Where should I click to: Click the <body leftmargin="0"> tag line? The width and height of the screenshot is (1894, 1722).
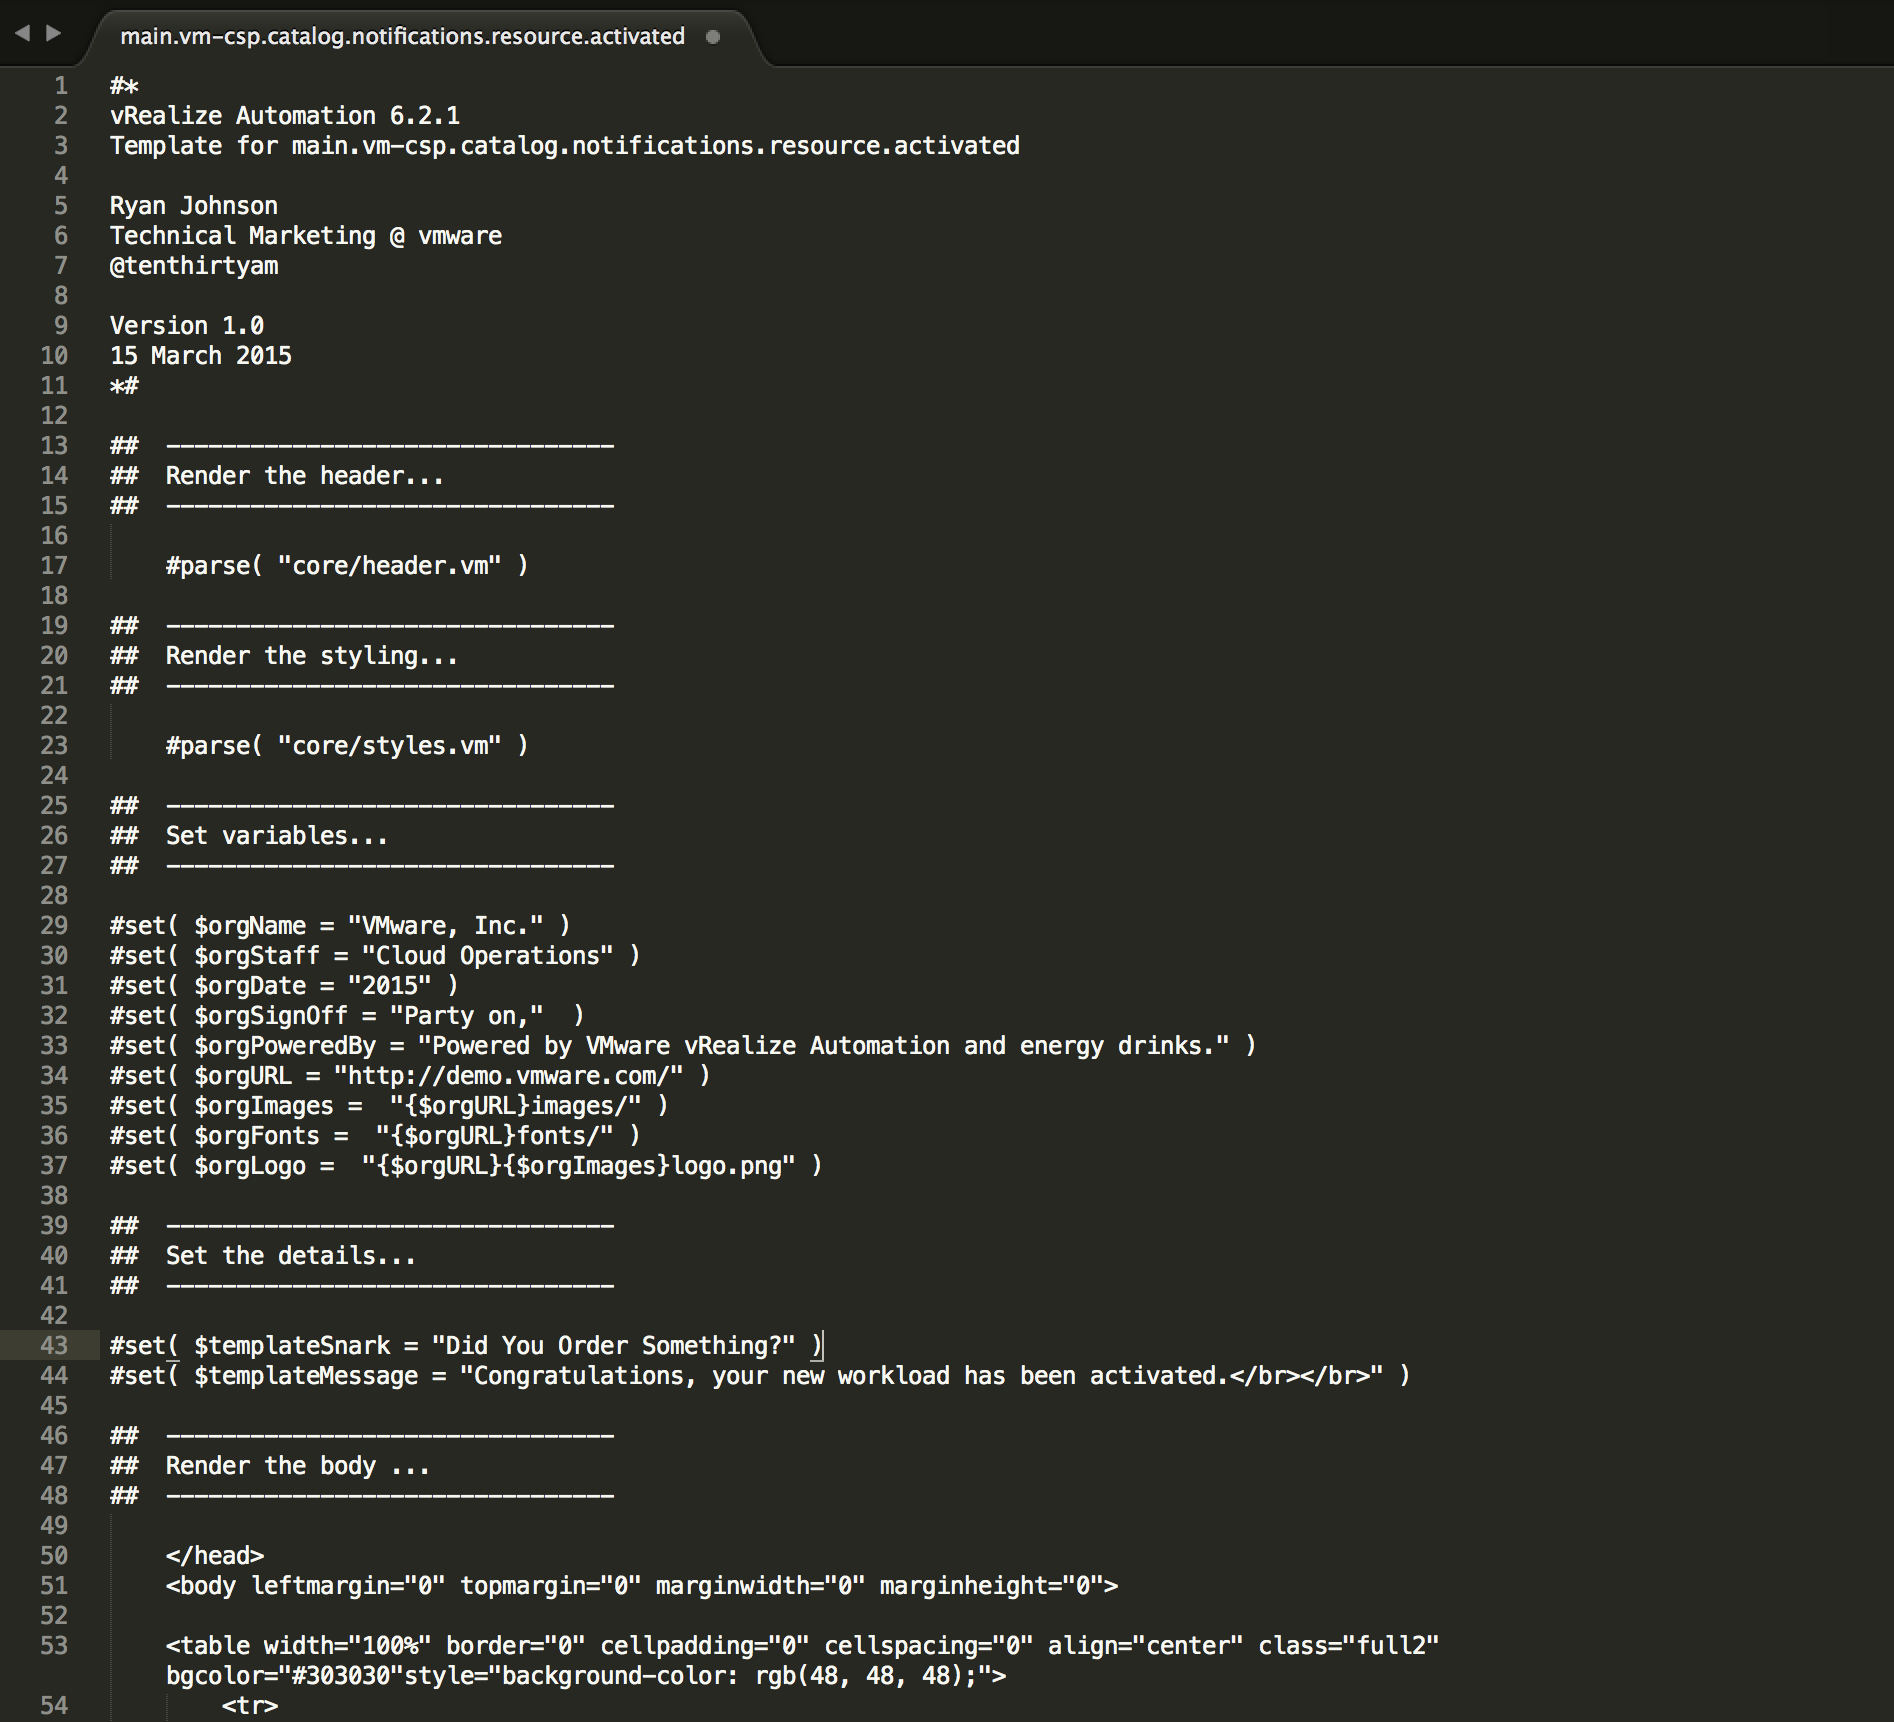[641, 1586]
